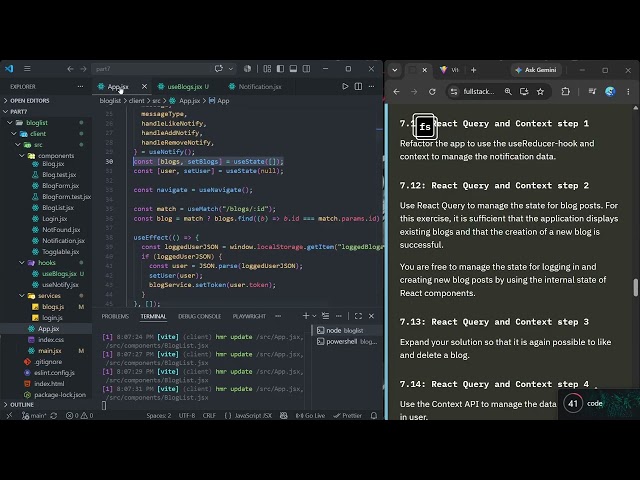The width and height of the screenshot is (640, 480).
Task: Split the editor to the right
Action: [x=358, y=87]
